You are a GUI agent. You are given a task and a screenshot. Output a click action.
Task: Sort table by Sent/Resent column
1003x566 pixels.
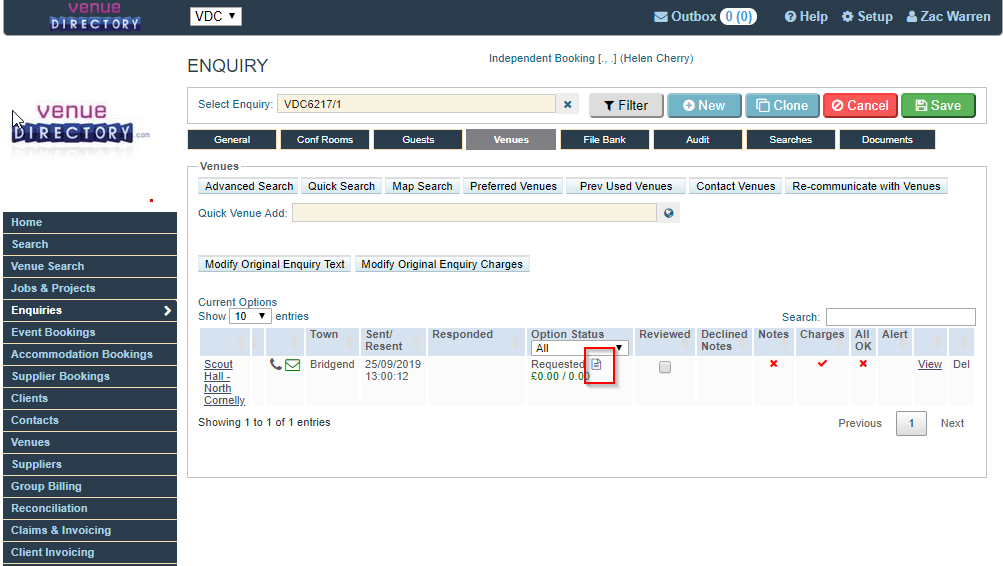coord(393,341)
